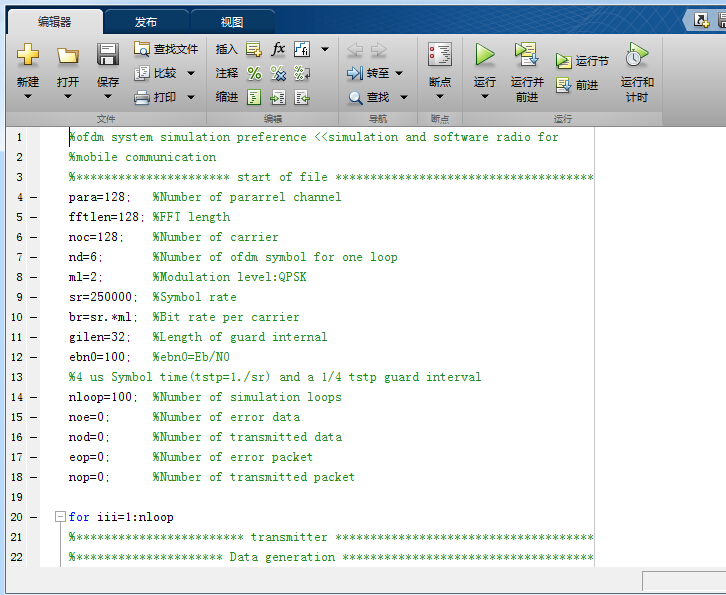Screen dimensions: 726x595
Task: Set breakpoint dash at line 16
Action: tap(34, 437)
